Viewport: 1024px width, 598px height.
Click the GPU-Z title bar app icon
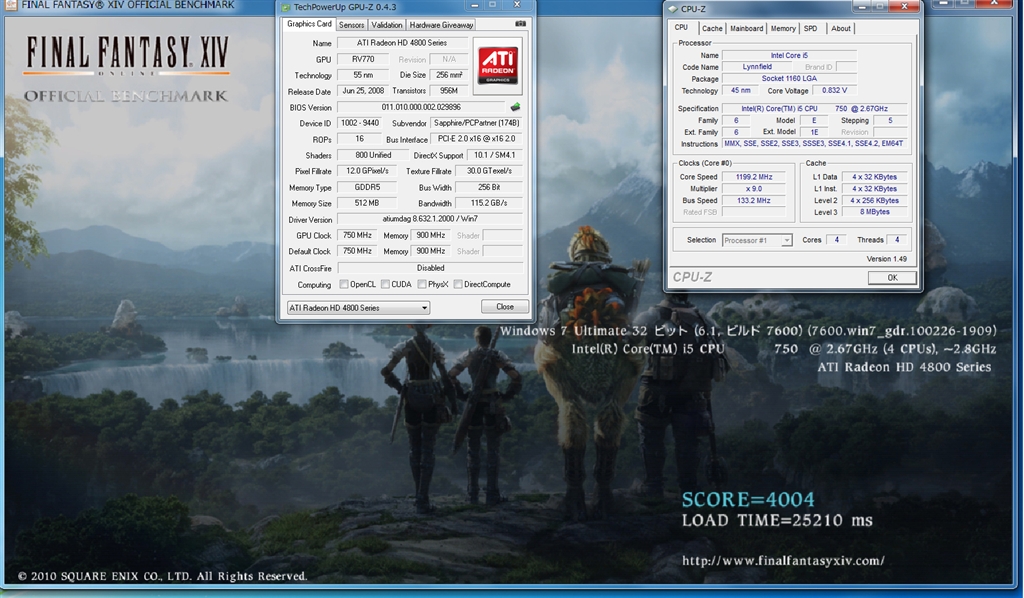tap(285, 6)
